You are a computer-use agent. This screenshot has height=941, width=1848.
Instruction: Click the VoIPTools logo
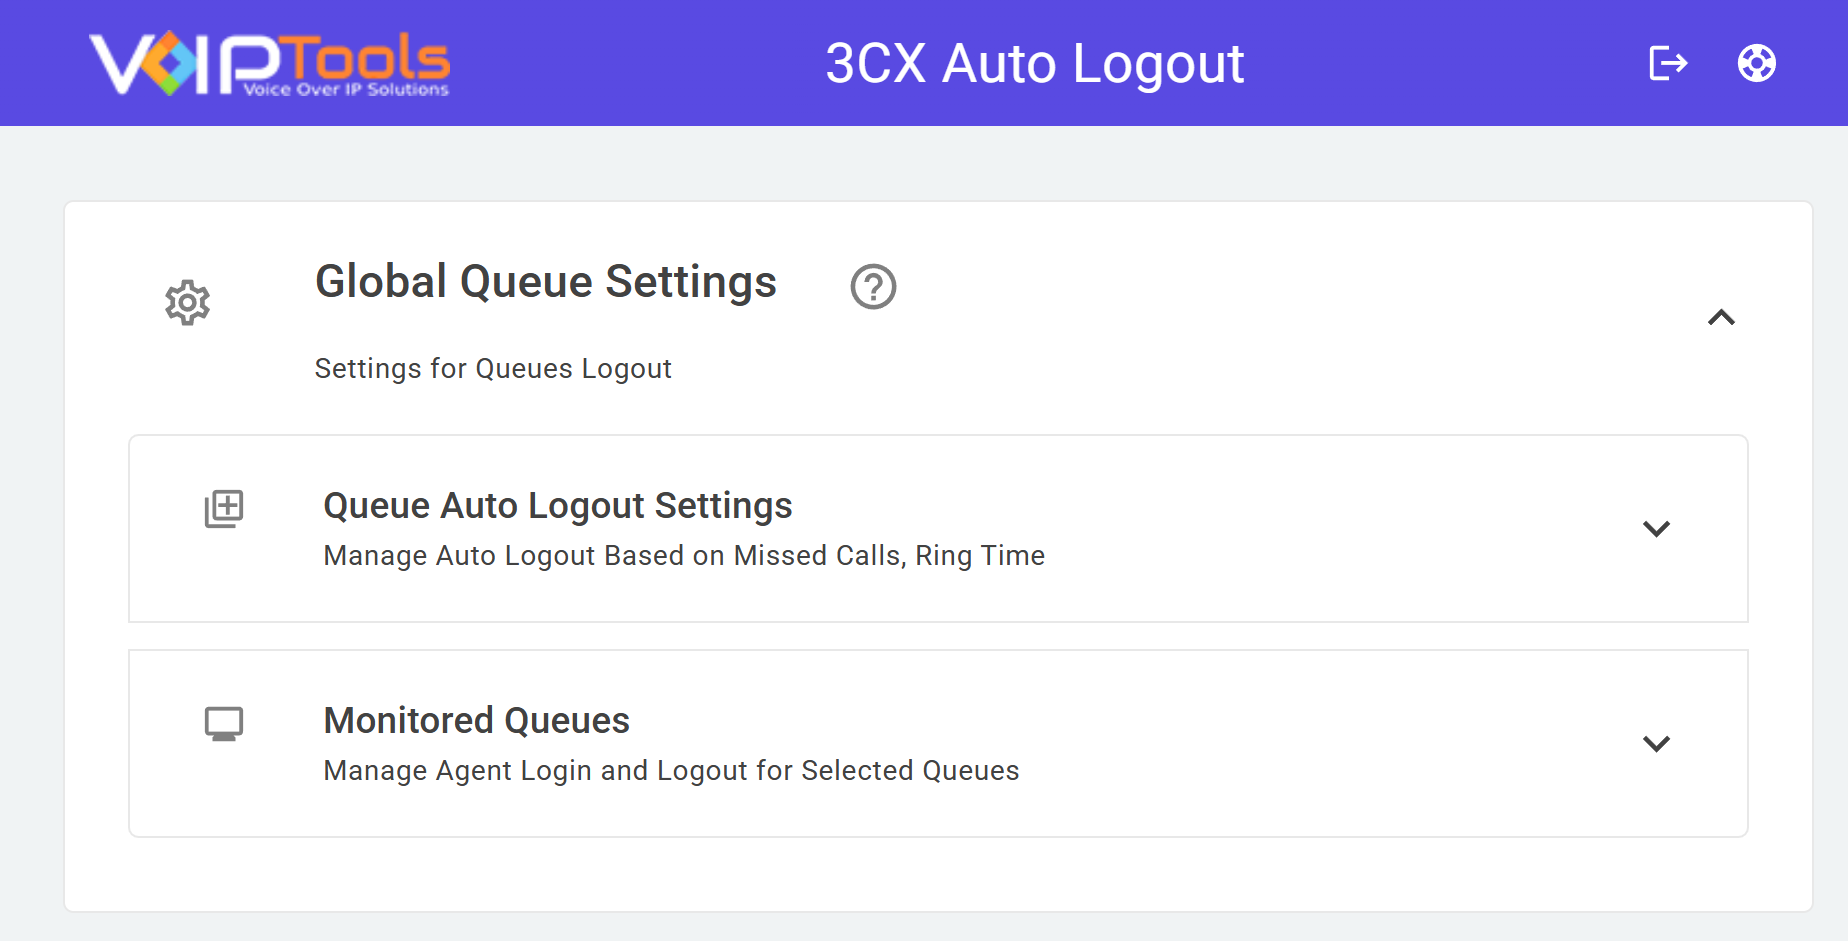tap(270, 64)
